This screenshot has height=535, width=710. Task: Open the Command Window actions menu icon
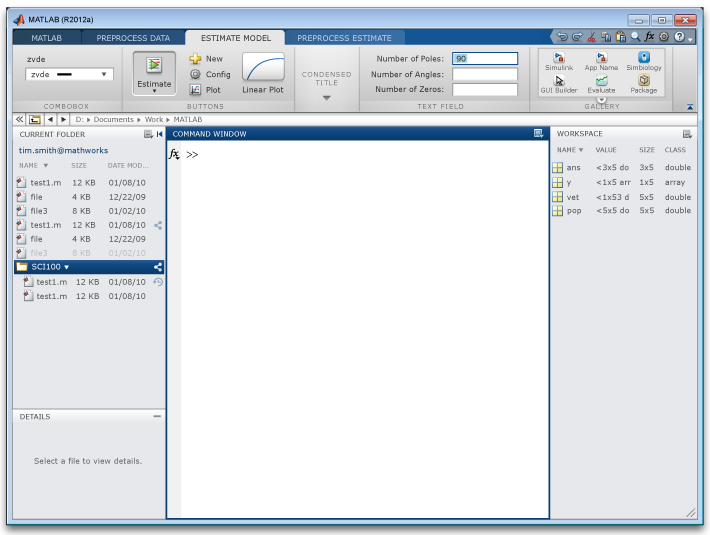point(538,134)
